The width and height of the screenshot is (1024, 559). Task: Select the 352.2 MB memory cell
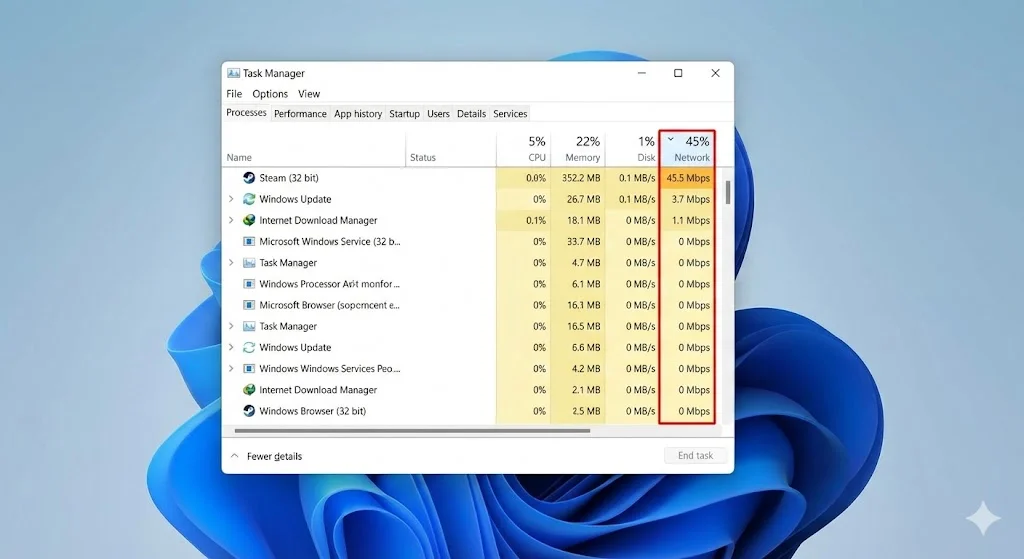[578, 178]
